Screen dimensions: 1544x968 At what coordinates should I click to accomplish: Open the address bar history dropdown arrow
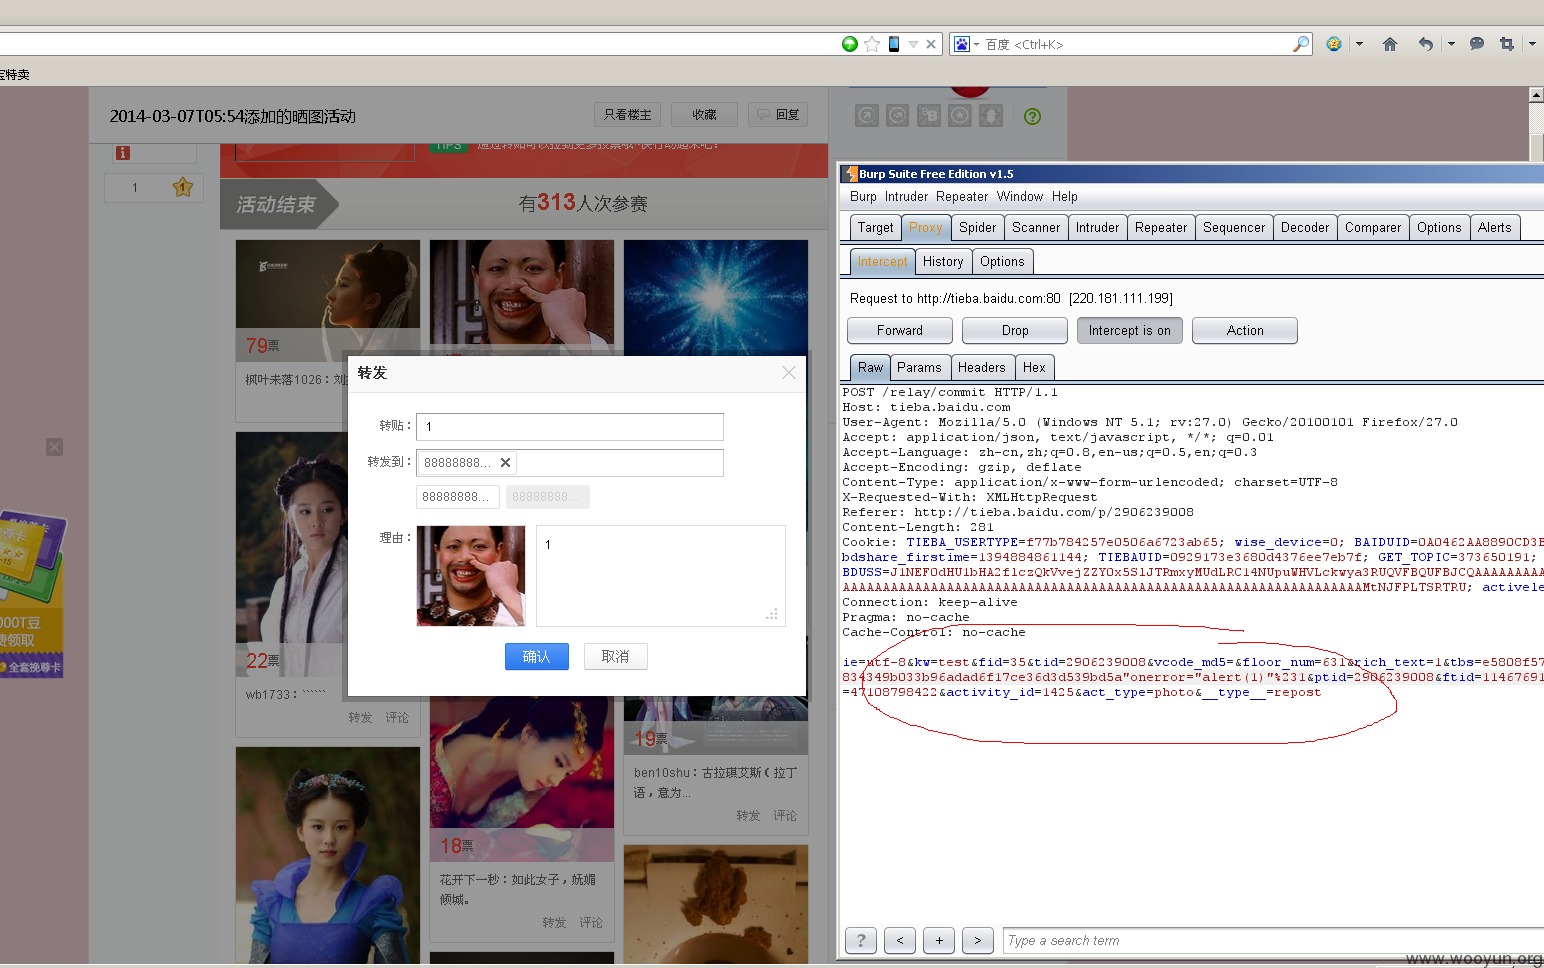pyautogui.click(x=913, y=44)
